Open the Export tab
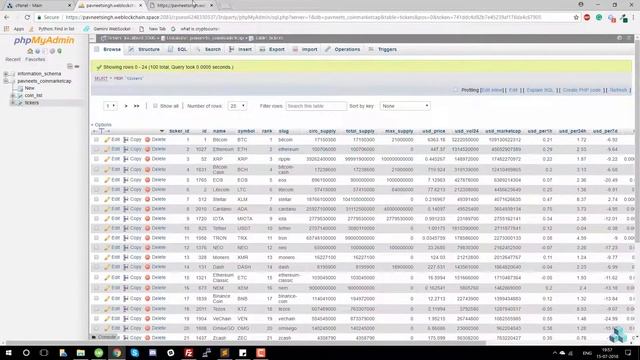 coord(272,49)
